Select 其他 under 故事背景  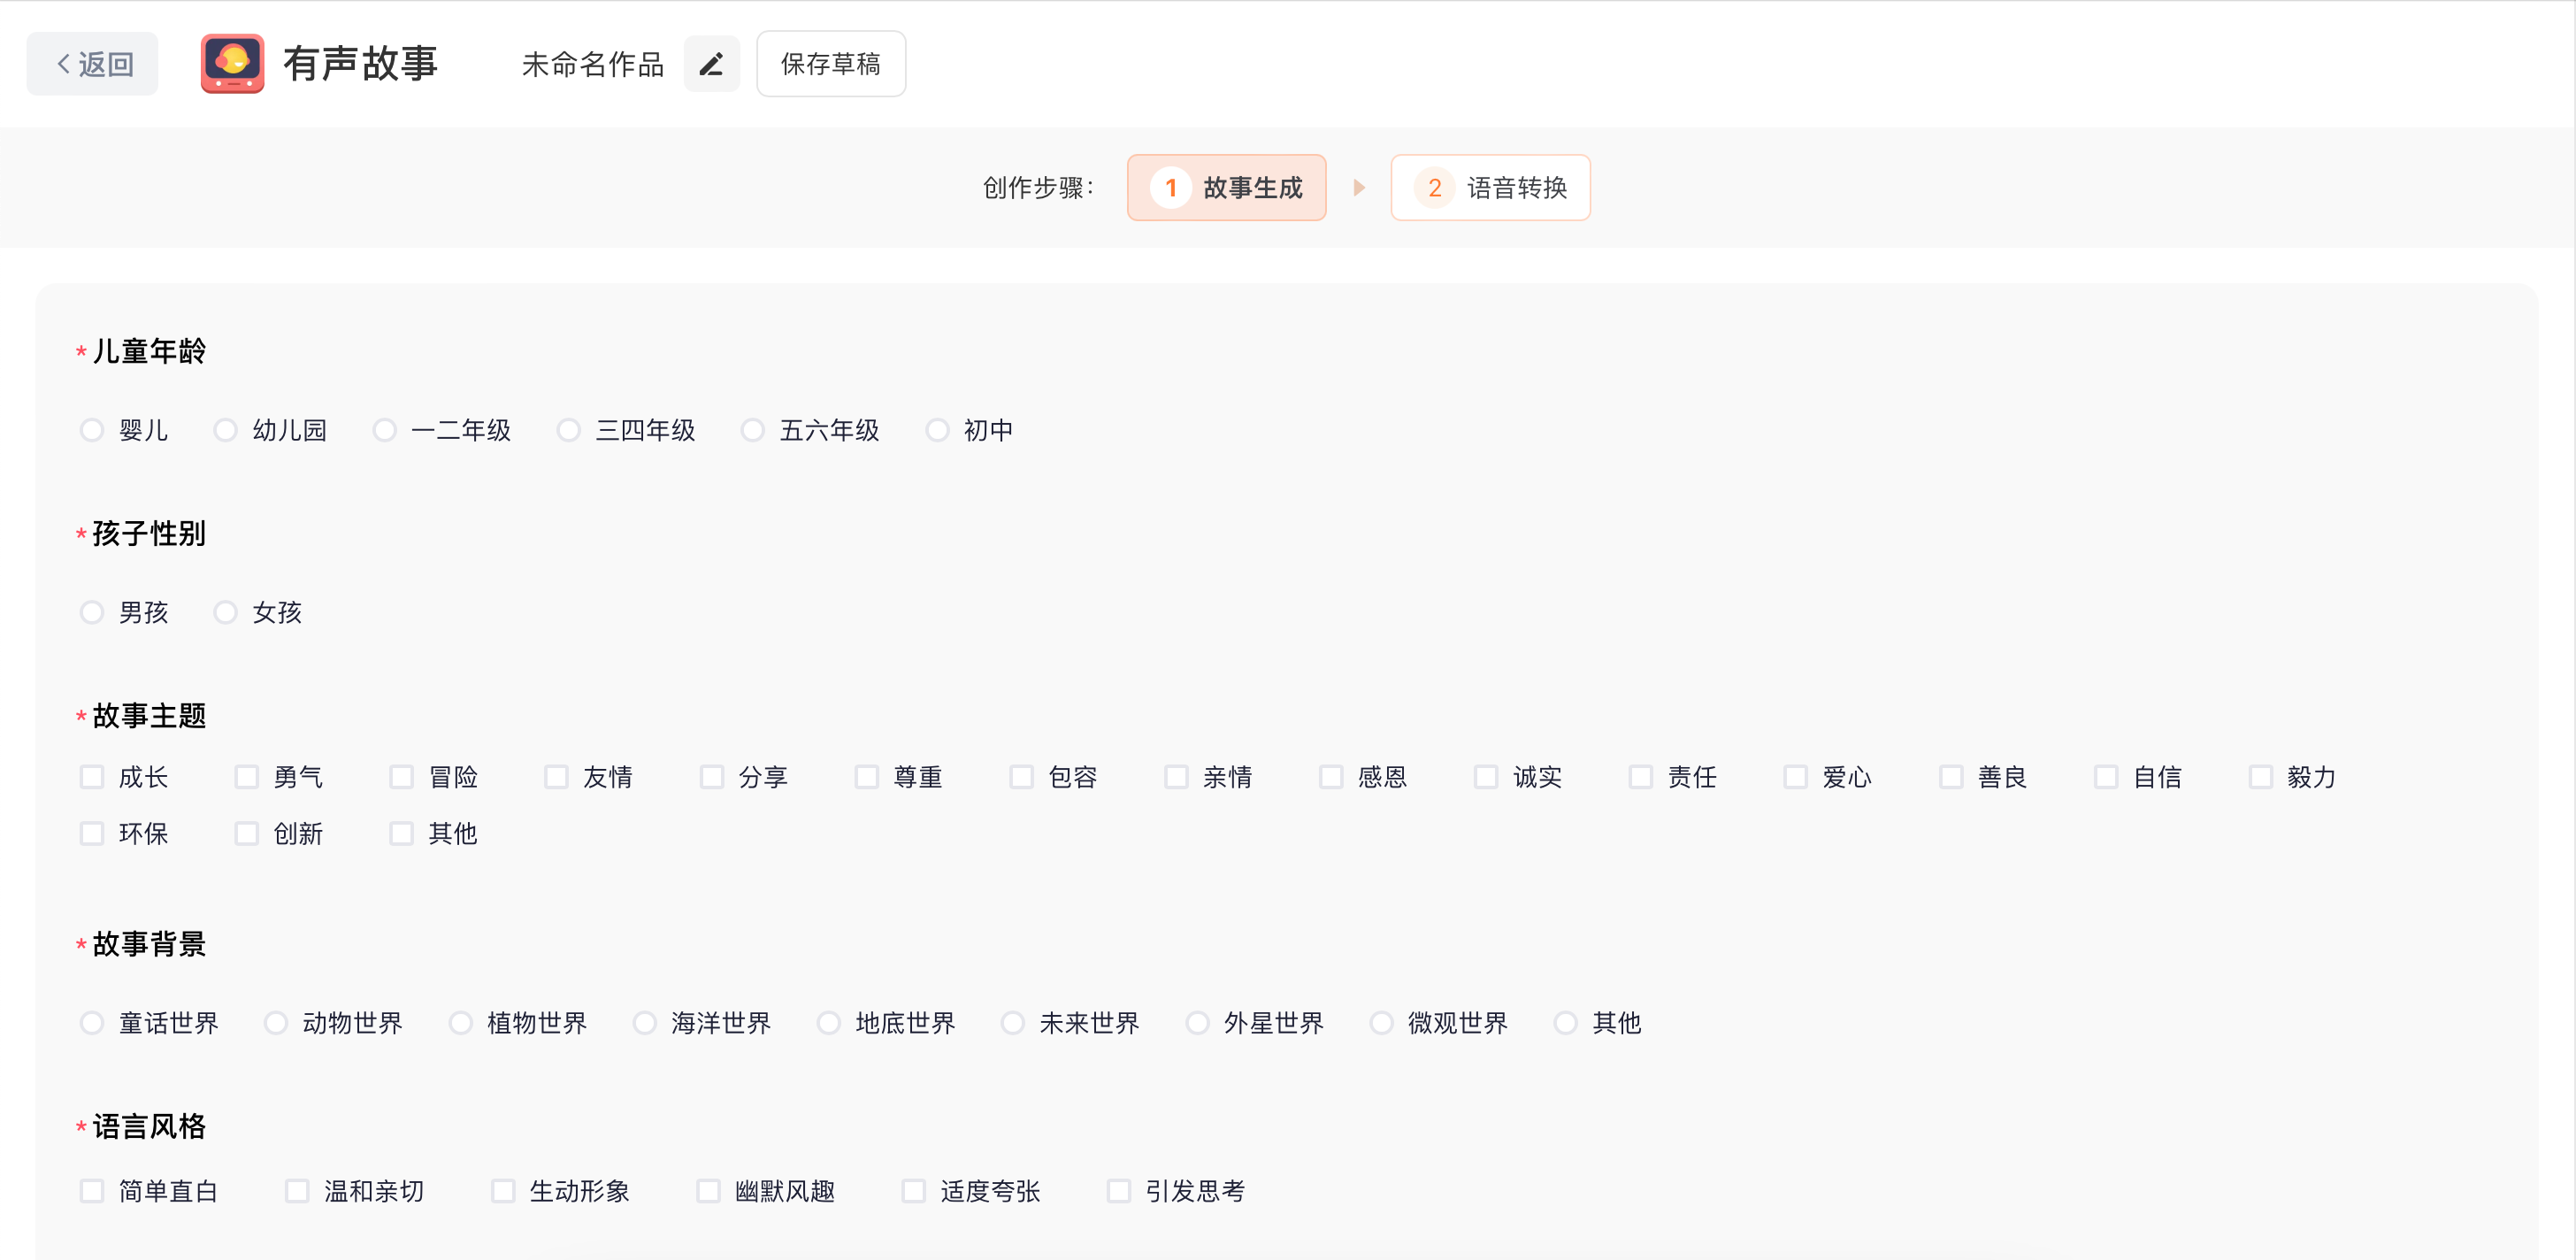1566,1023
